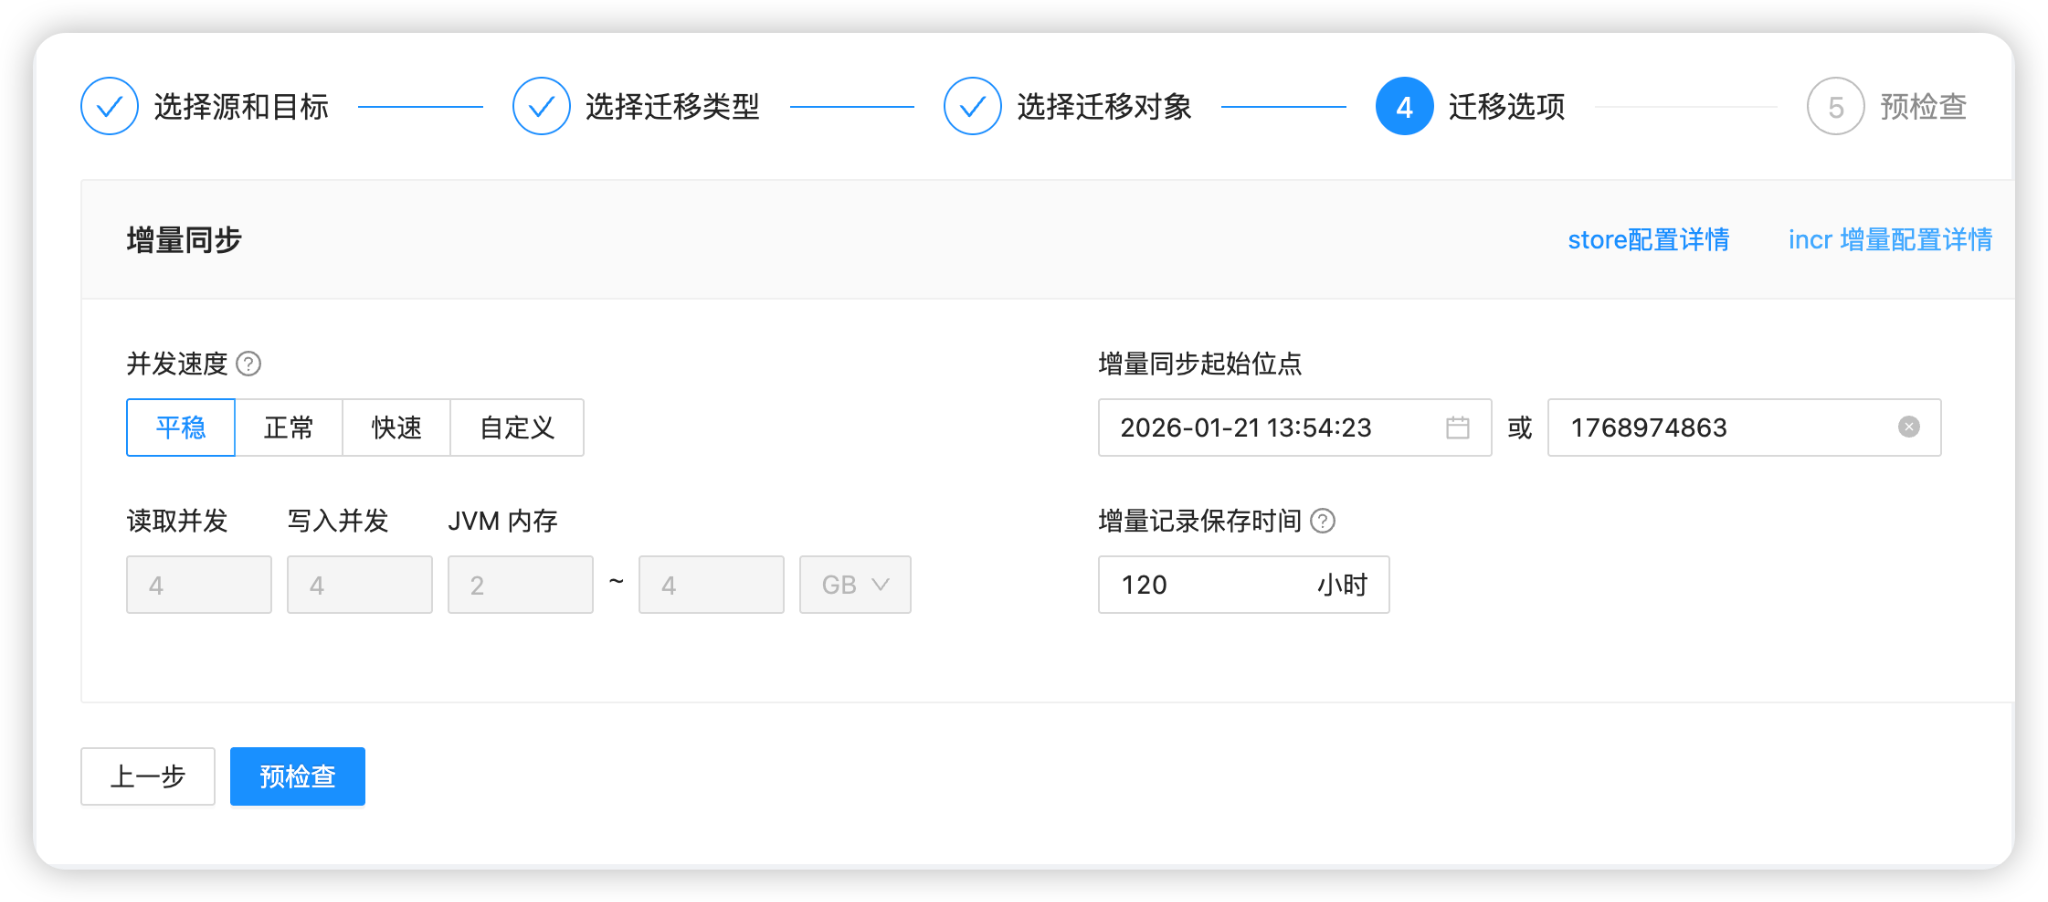Switch concurrency speed to 自定义
This screenshot has width=2048, height=902.
(517, 428)
